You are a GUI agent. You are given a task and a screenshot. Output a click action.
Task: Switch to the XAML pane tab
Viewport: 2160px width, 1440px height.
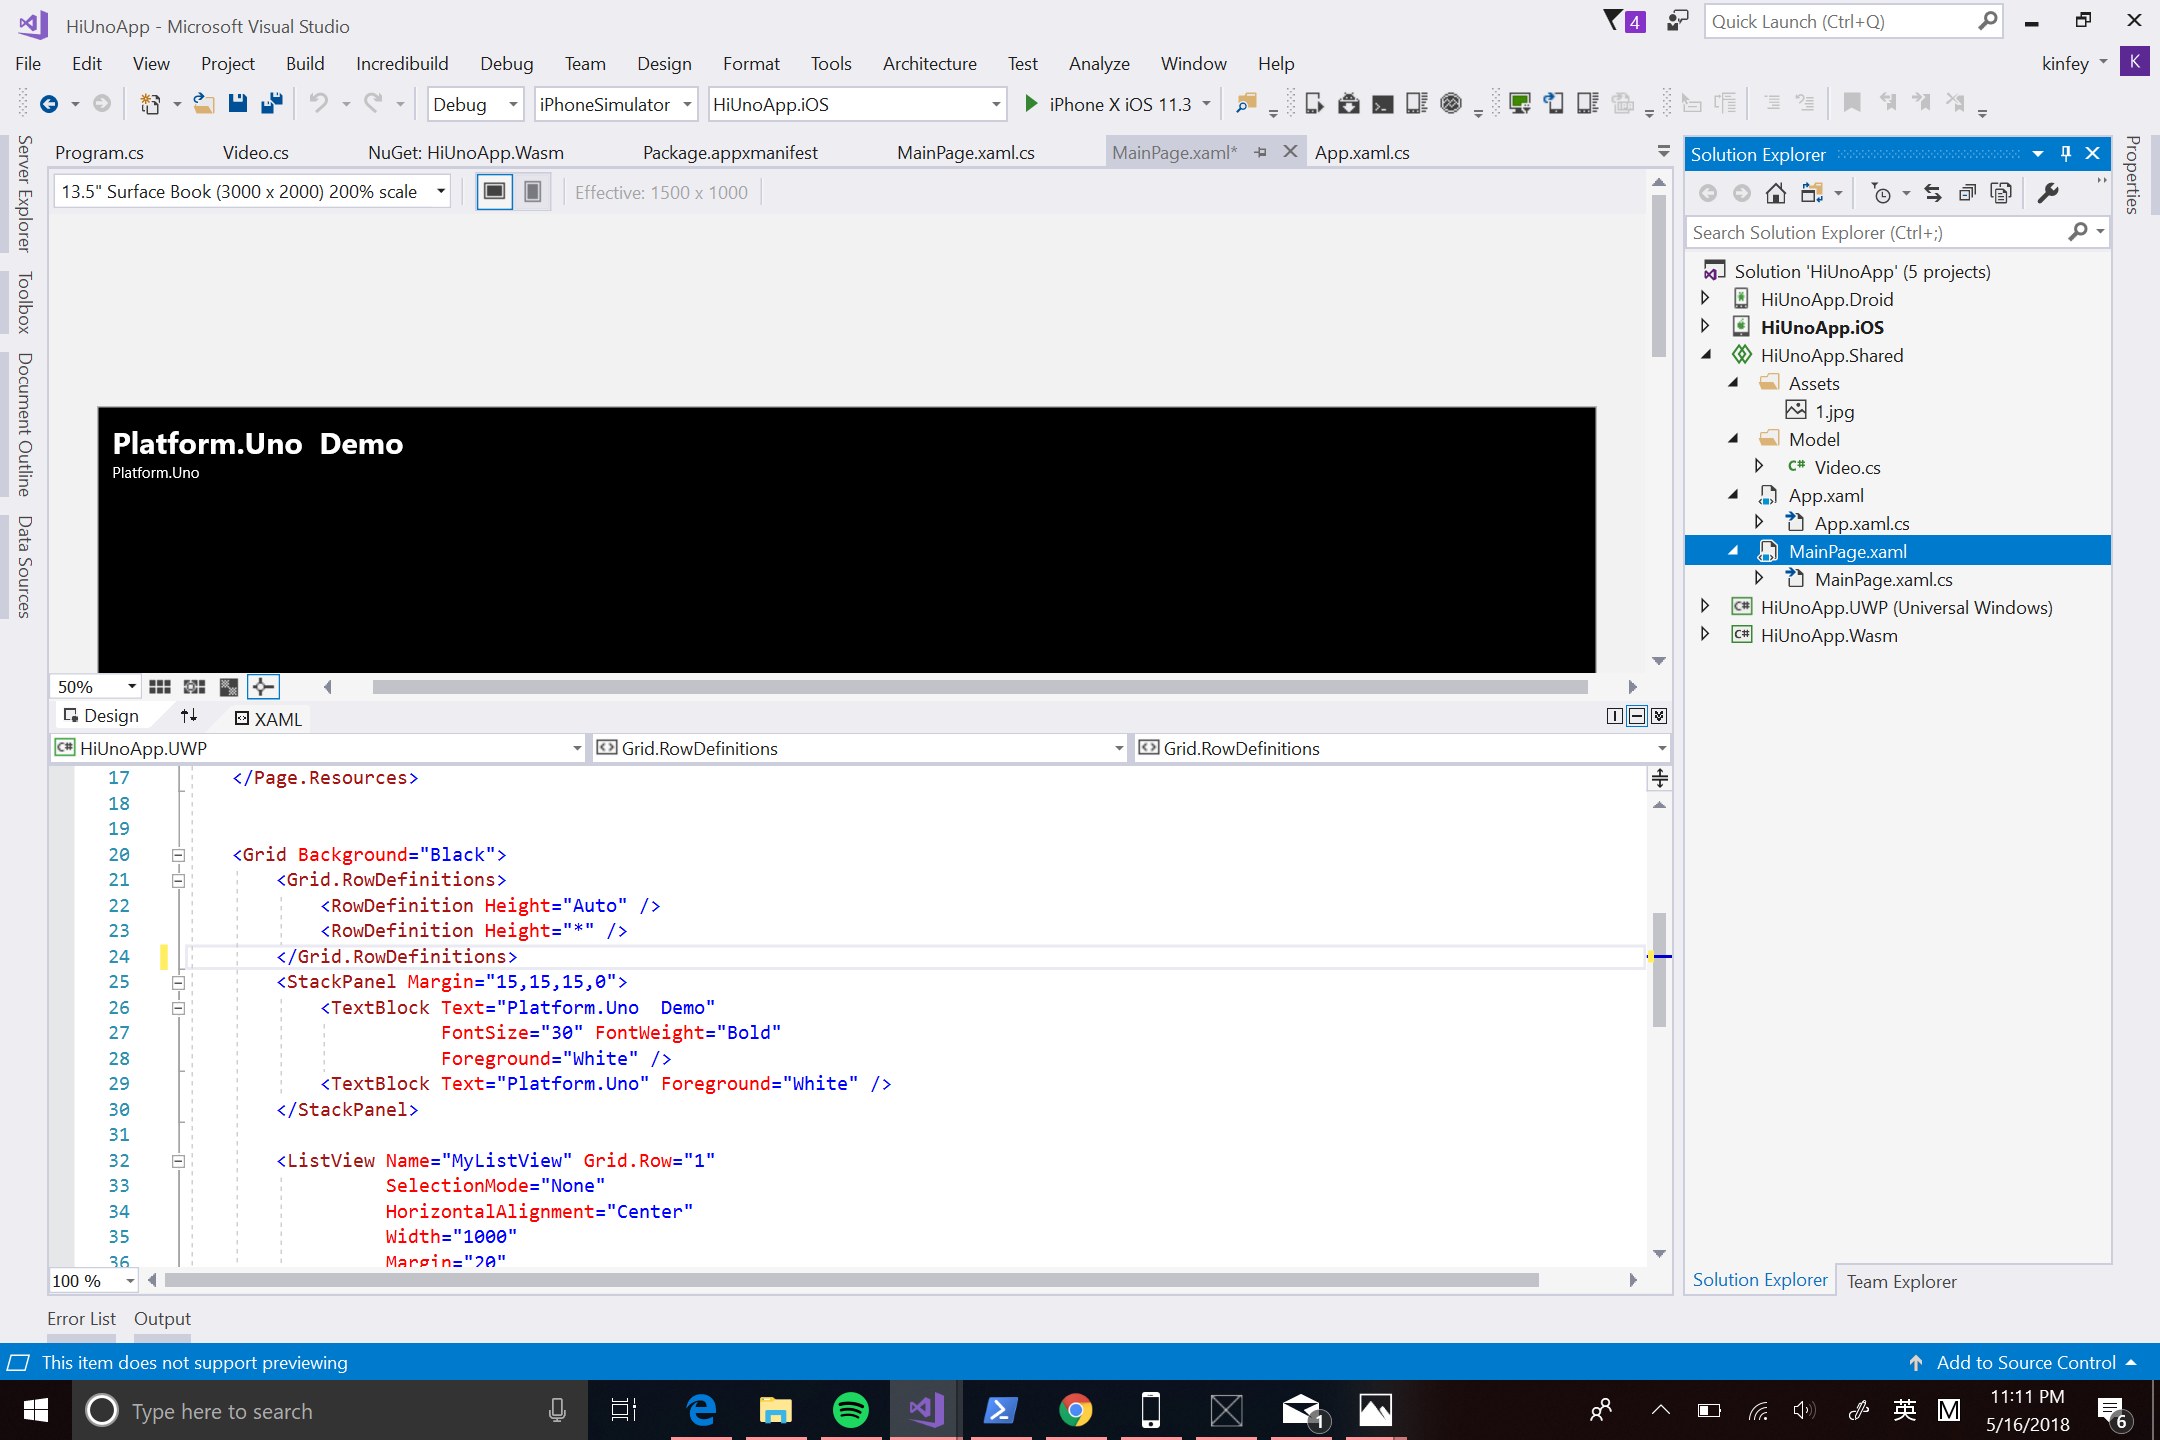268,718
